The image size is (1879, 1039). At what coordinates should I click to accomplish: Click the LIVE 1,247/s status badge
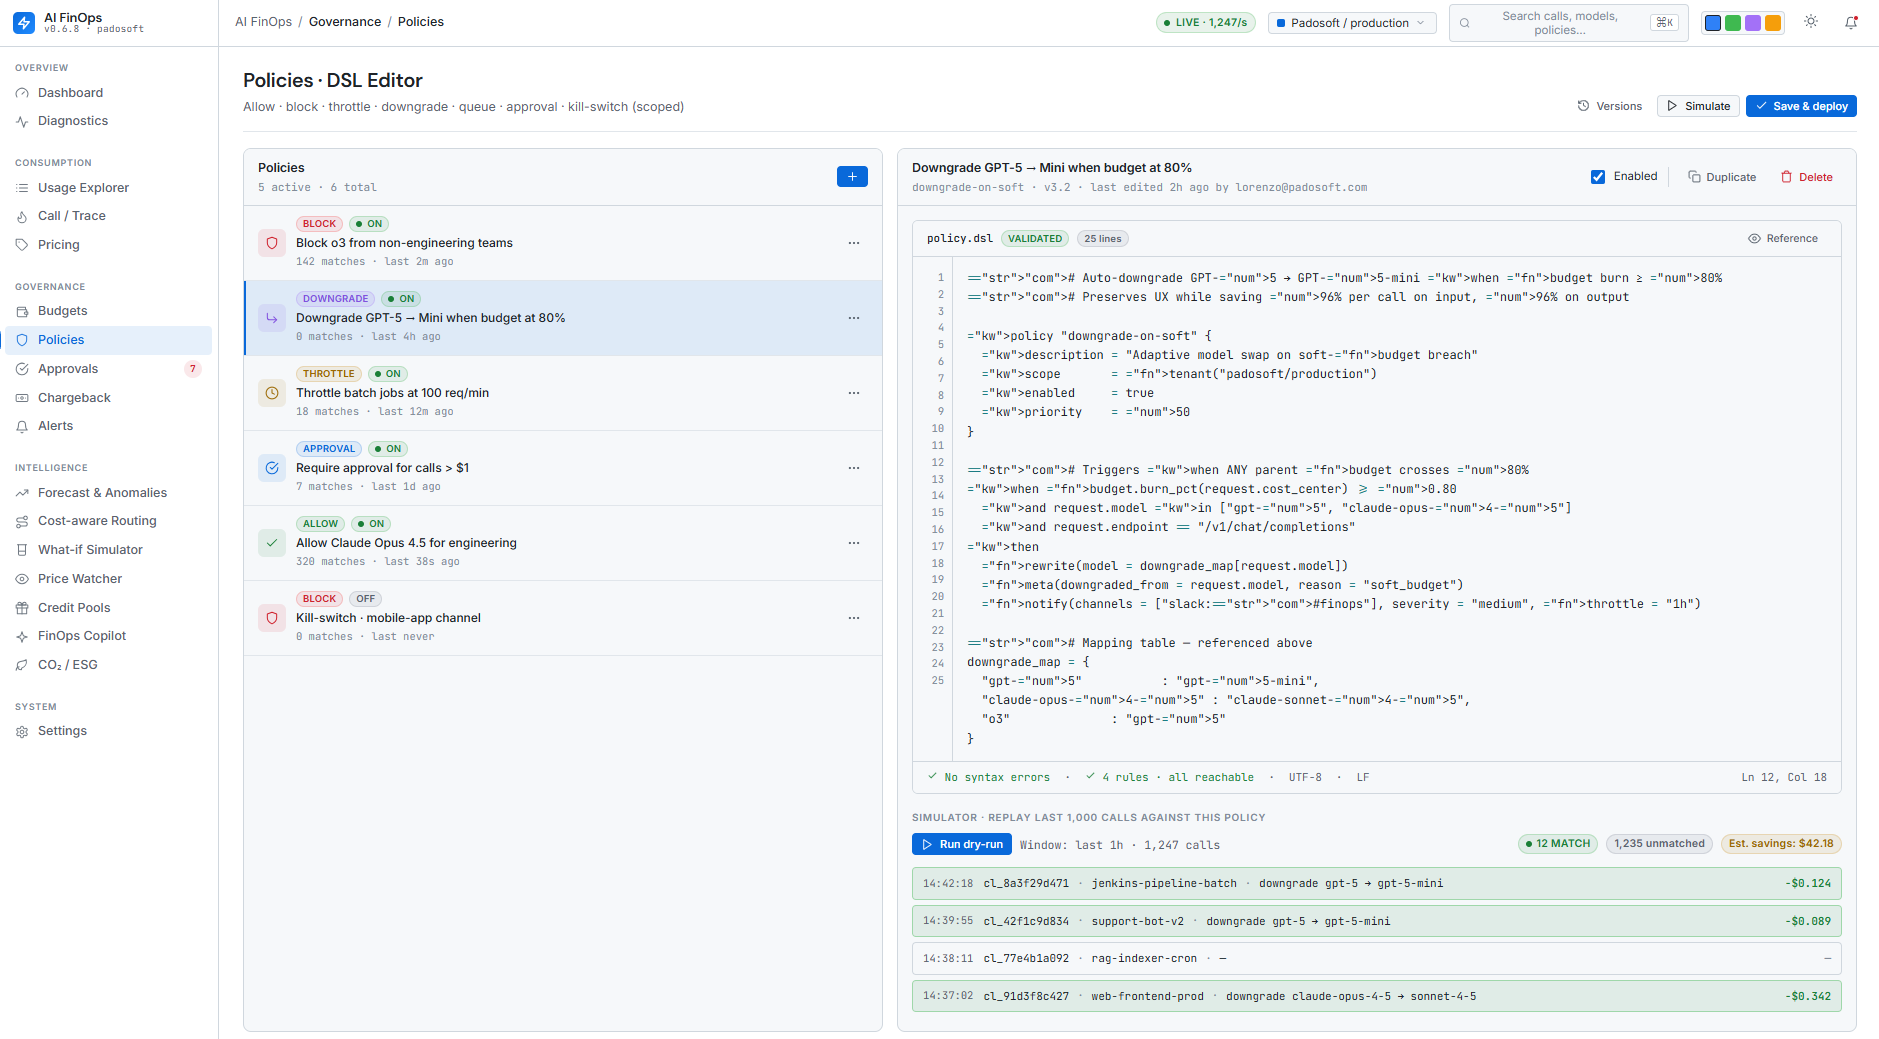[1205, 23]
